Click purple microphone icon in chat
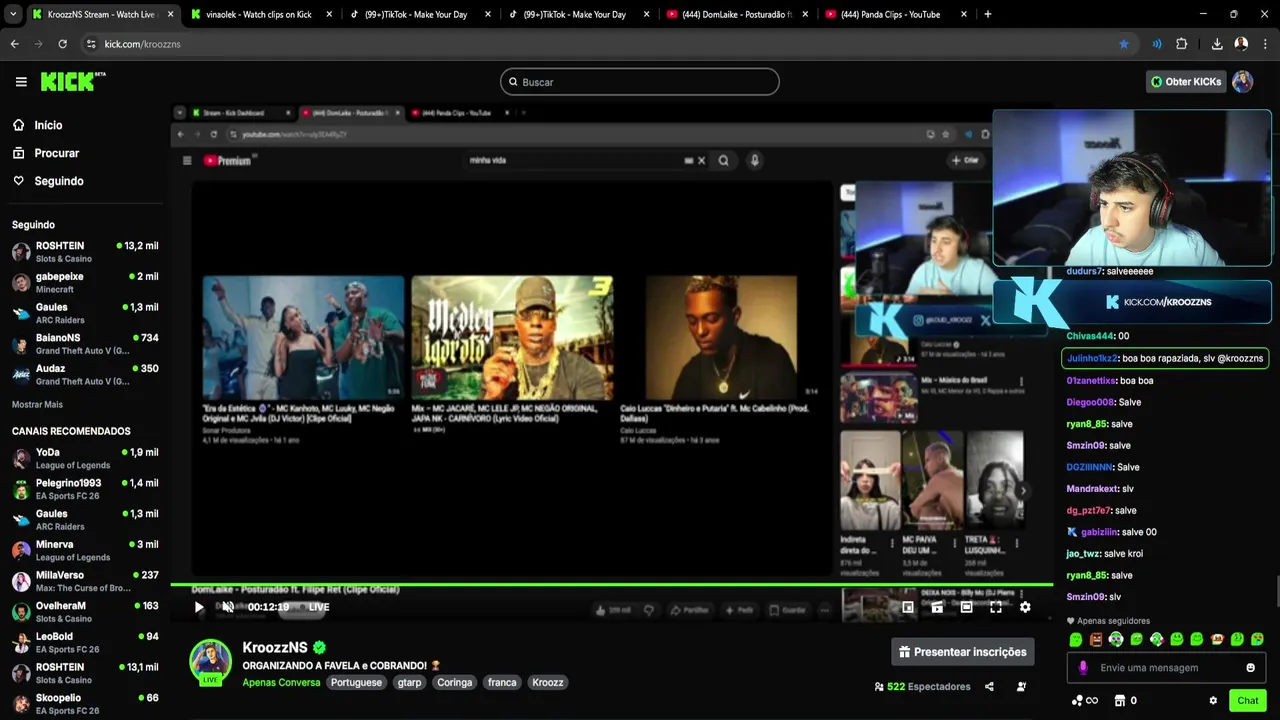The height and width of the screenshot is (720, 1280). point(1083,668)
